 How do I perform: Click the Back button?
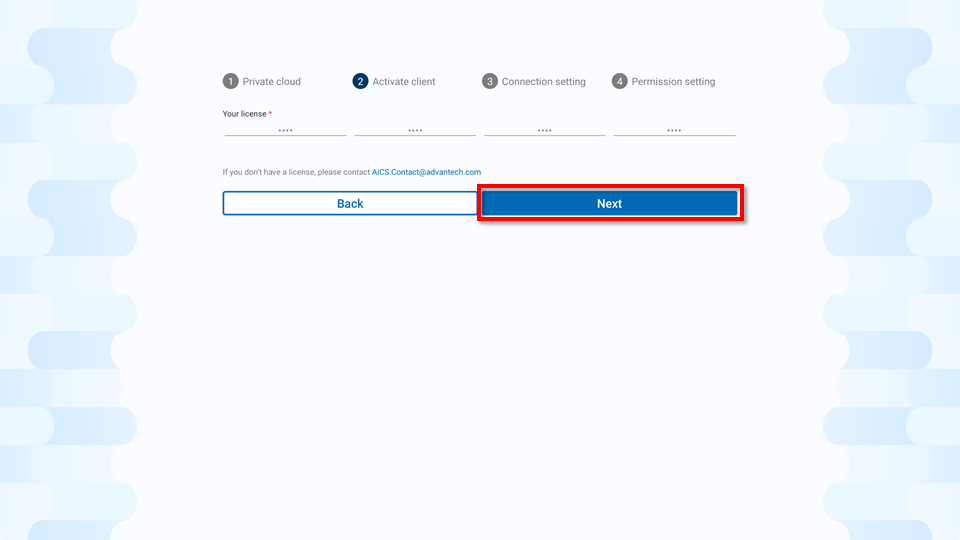coord(350,203)
